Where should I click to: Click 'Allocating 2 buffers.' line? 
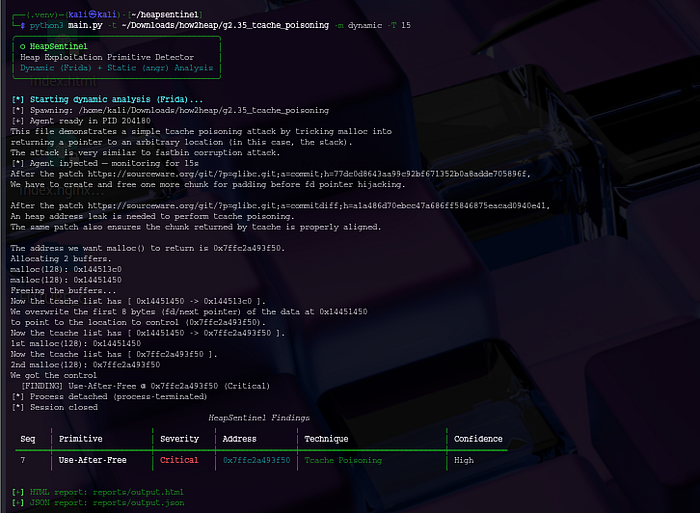pos(61,259)
